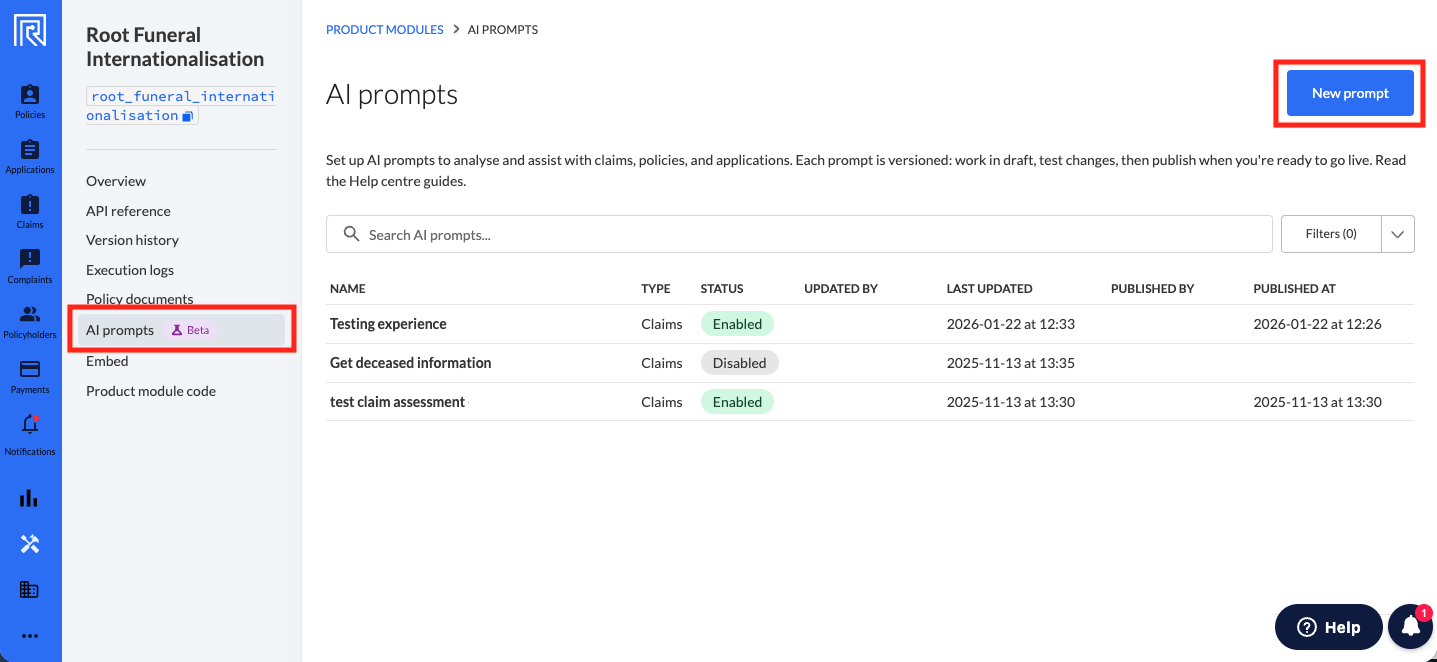Copy the product module key icon
The height and width of the screenshot is (662, 1437).
187,116
